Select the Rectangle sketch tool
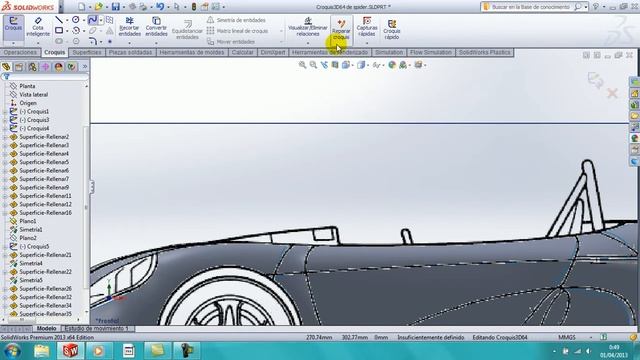This screenshot has width=640, height=360. 59,31
